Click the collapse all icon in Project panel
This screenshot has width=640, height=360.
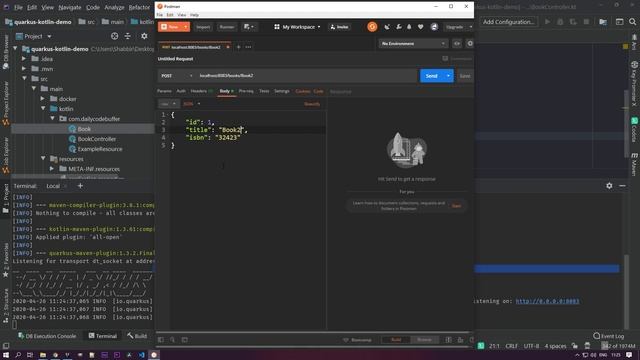click(x=128, y=36)
